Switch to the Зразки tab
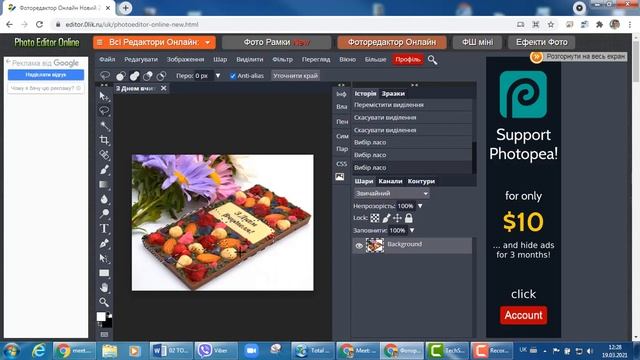 point(393,93)
